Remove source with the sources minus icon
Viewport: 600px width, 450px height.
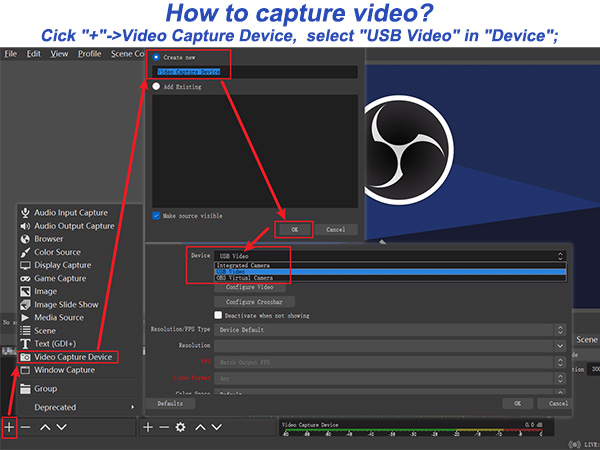click(164, 427)
